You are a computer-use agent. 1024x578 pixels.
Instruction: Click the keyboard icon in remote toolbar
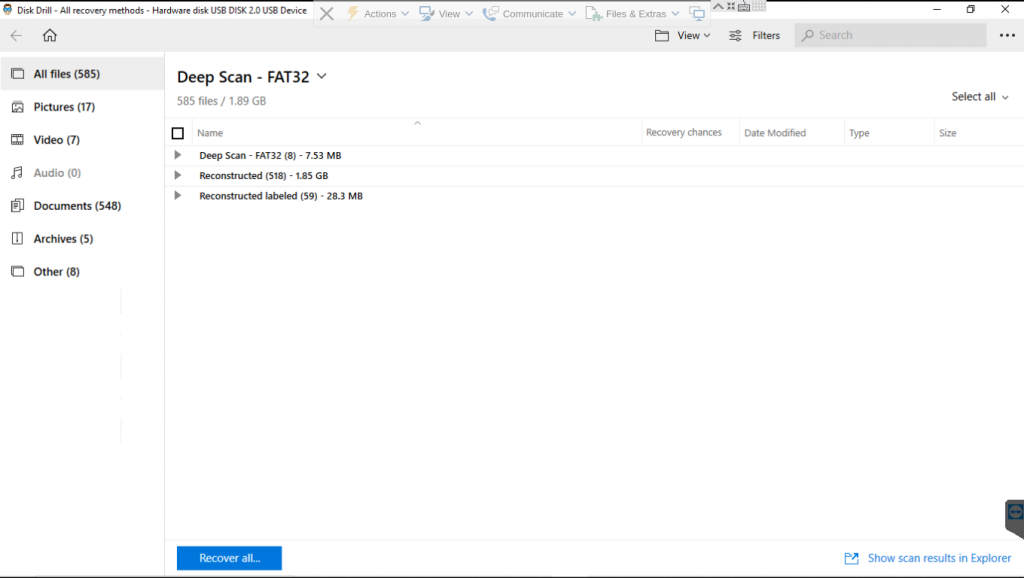click(x=744, y=7)
